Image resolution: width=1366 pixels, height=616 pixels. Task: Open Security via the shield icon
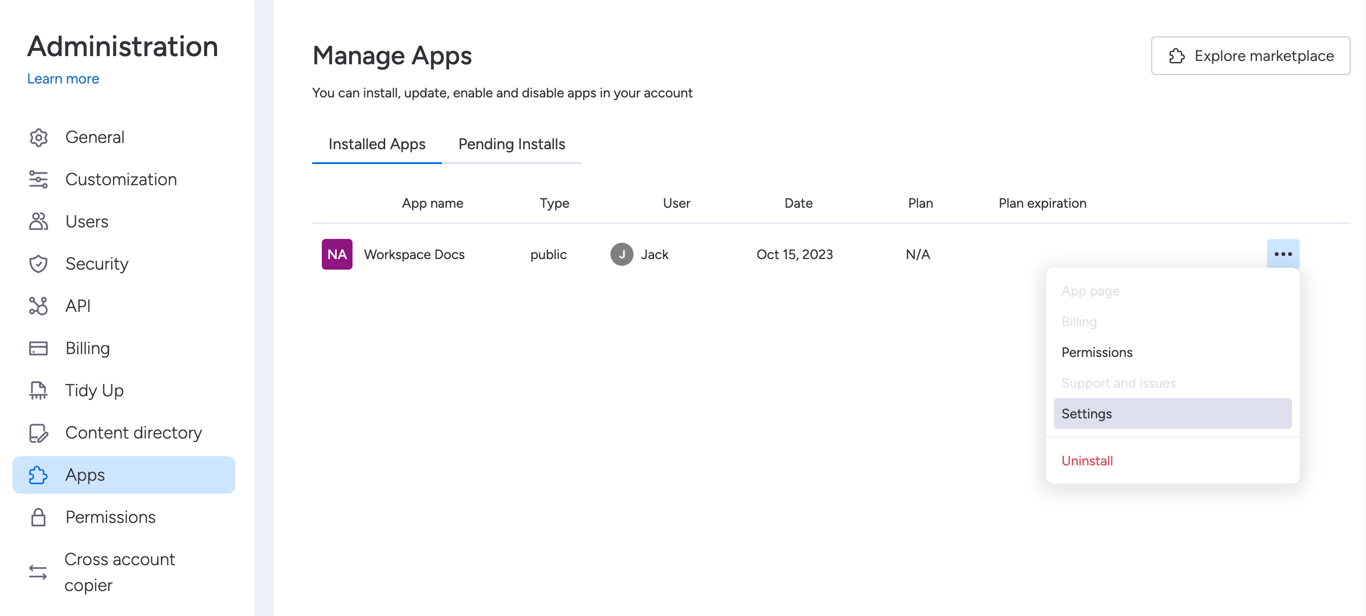tap(38, 263)
